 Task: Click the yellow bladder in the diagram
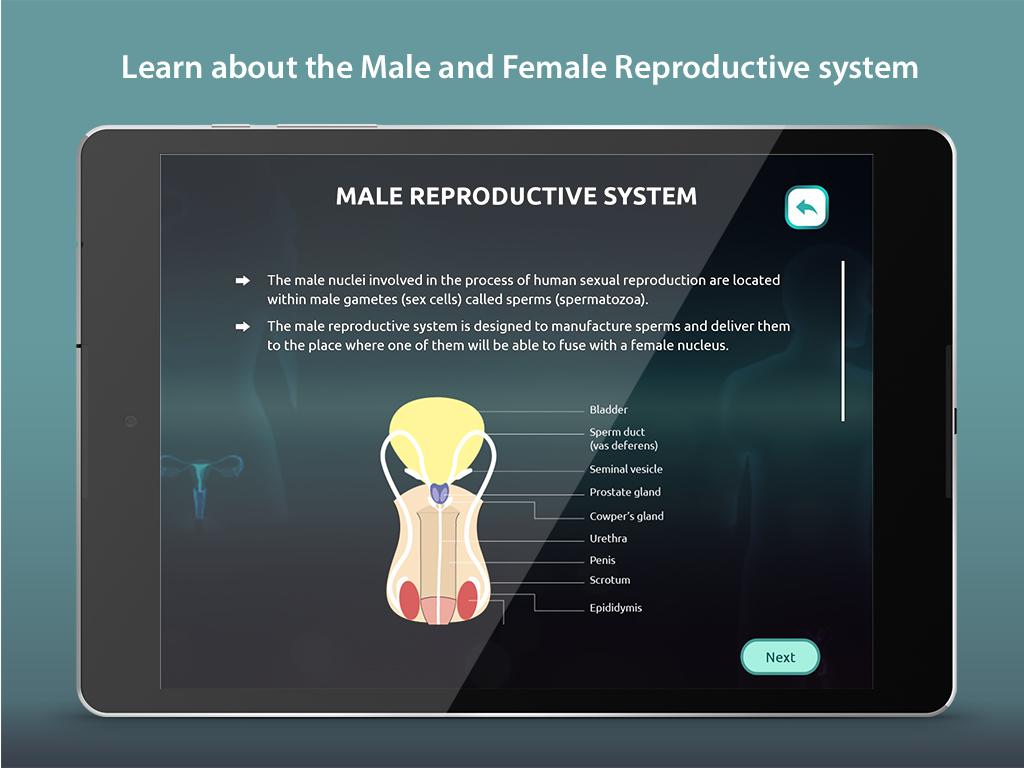coord(437,432)
